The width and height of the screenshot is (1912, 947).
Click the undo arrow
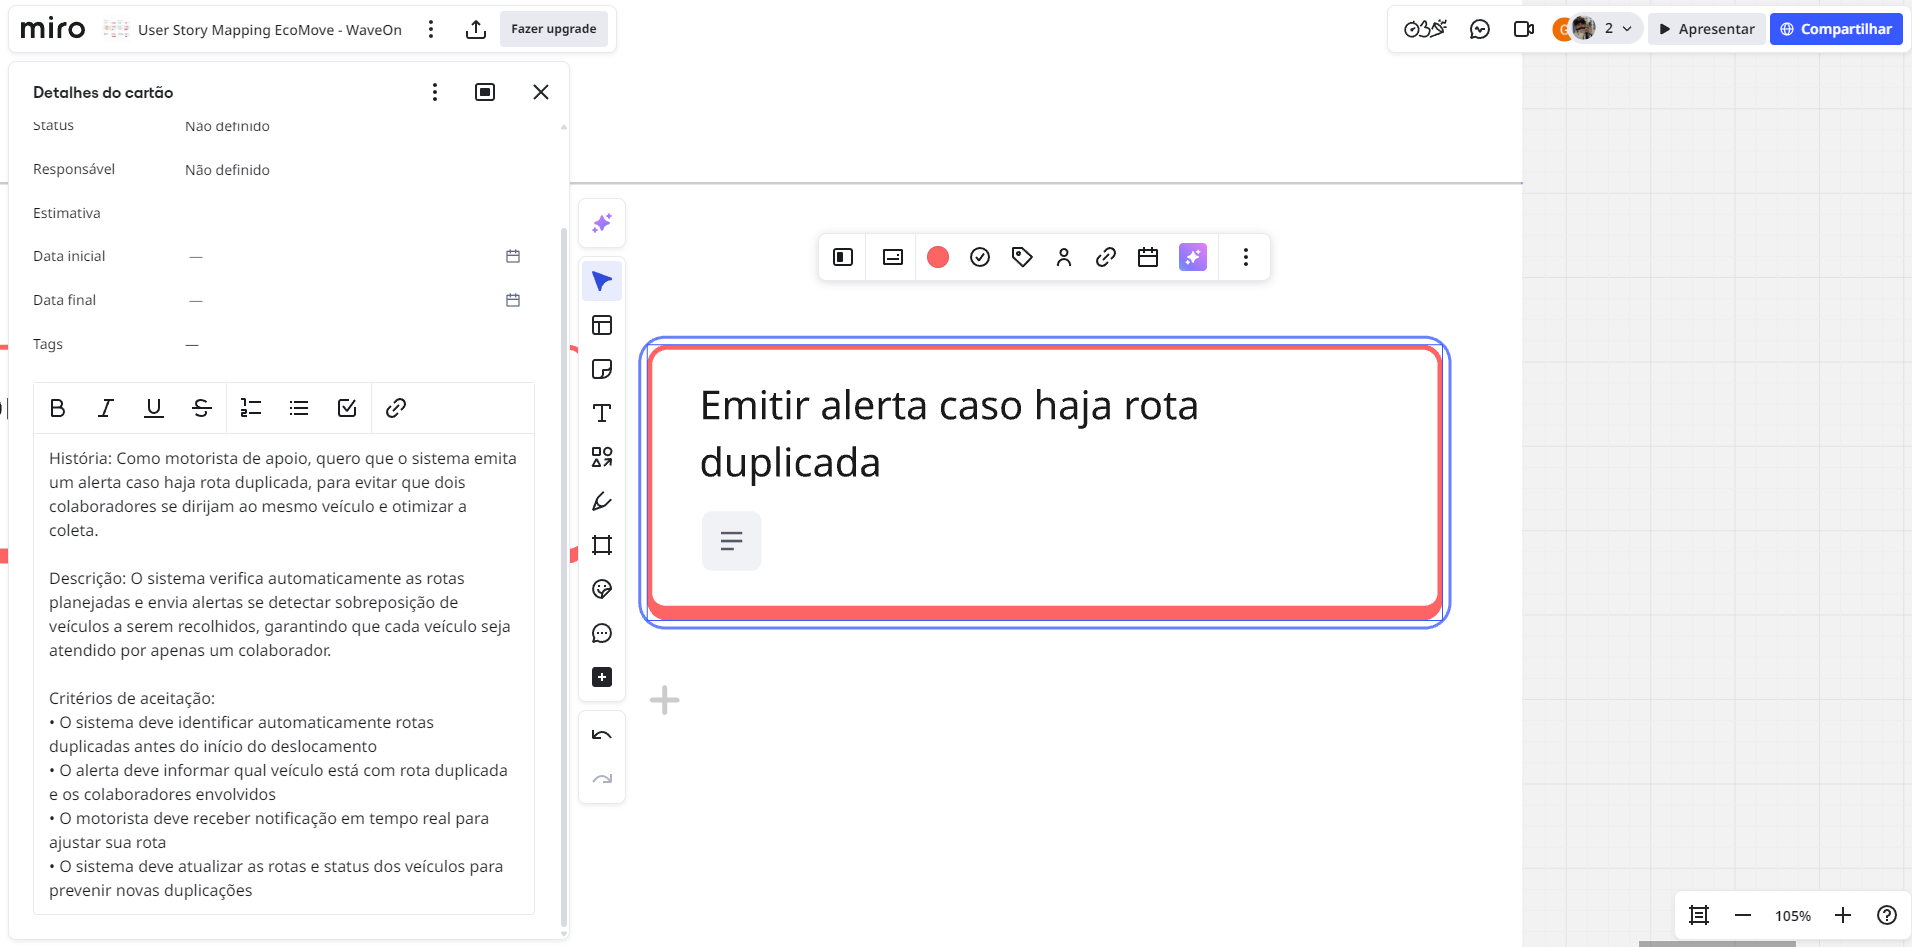point(602,735)
